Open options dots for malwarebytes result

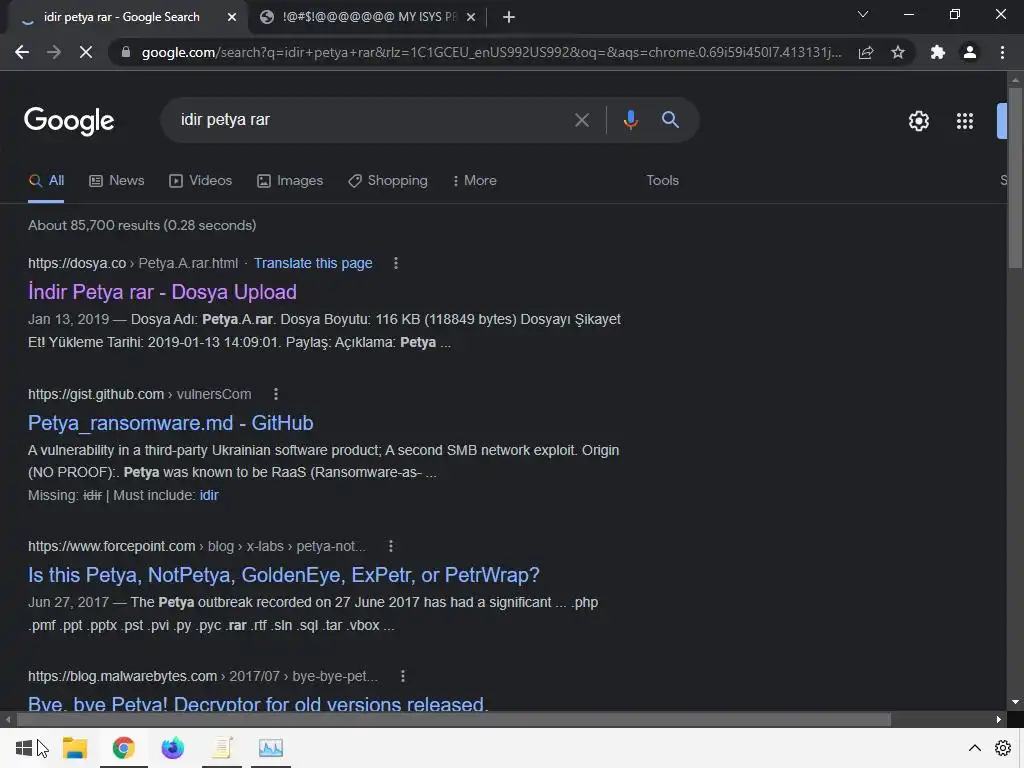point(403,676)
